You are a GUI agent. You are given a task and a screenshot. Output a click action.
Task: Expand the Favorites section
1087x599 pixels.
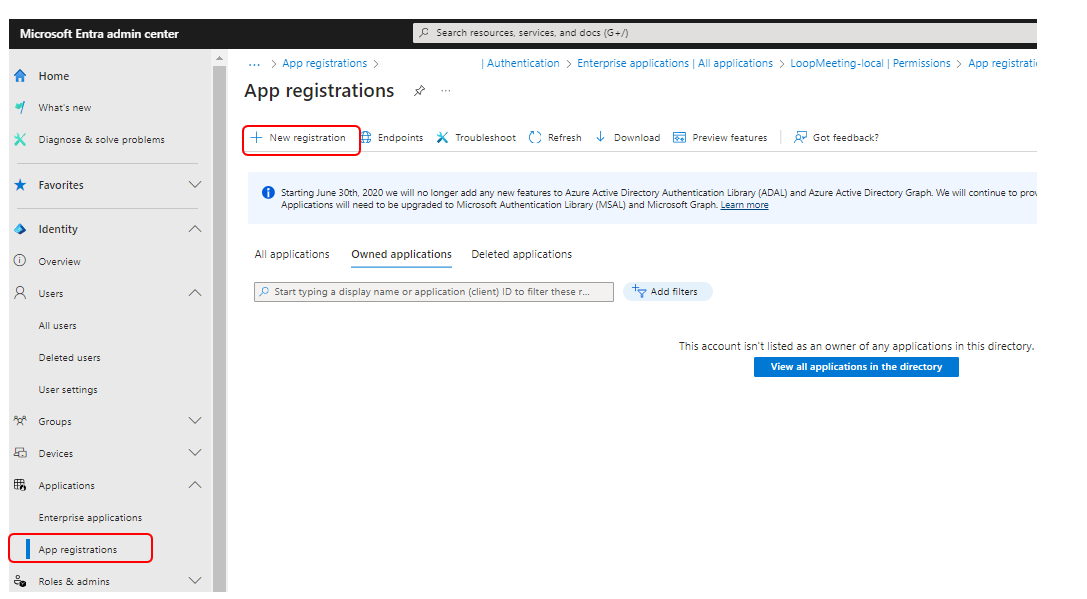[x=195, y=184]
